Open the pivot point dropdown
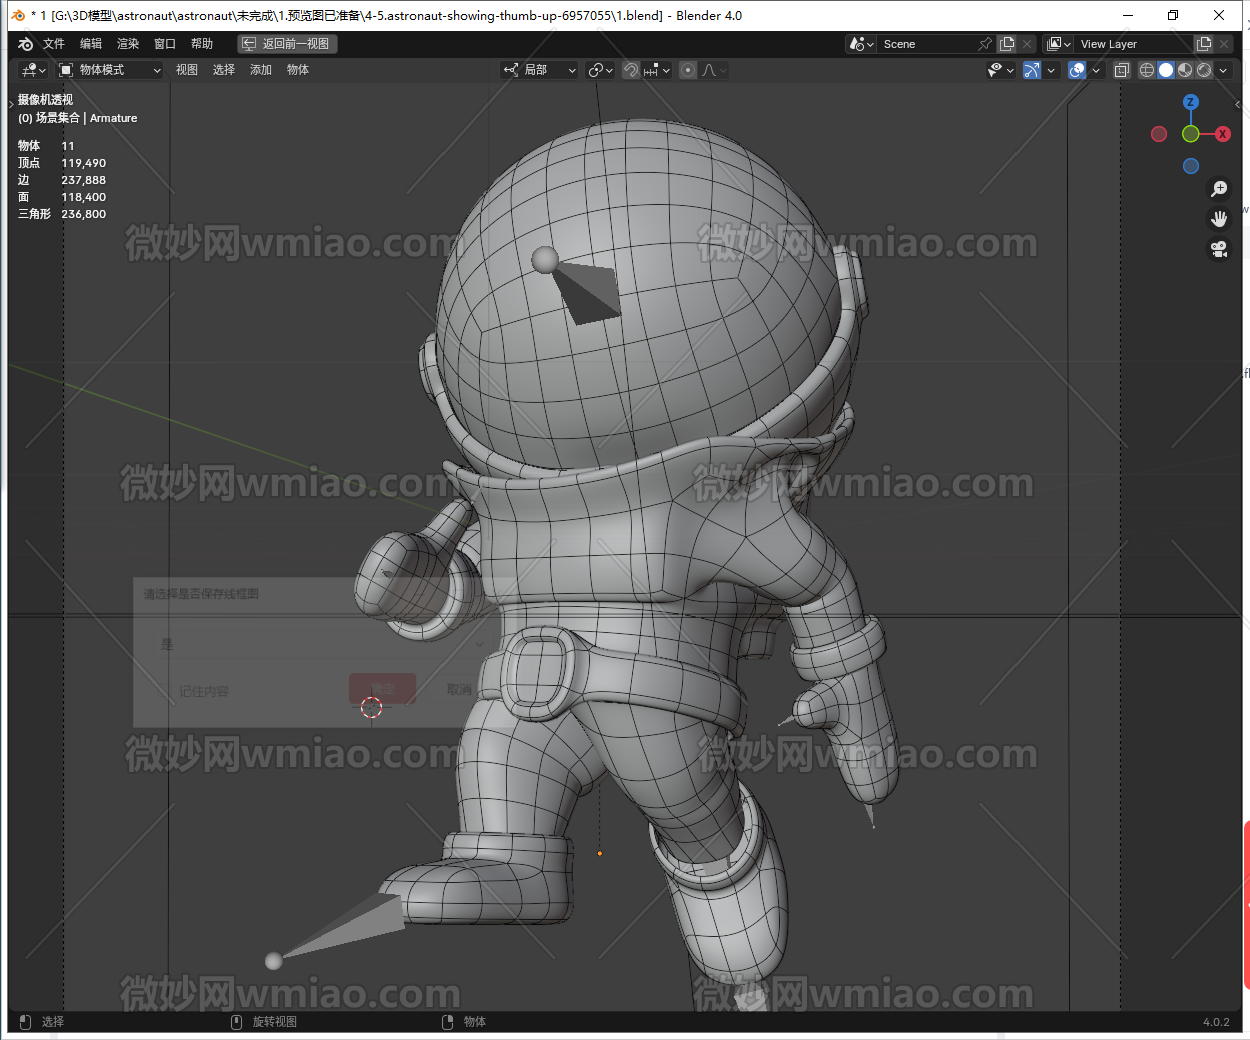Image resolution: width=1250 pixels, height=1040 pixels. (x=601, y=70)
